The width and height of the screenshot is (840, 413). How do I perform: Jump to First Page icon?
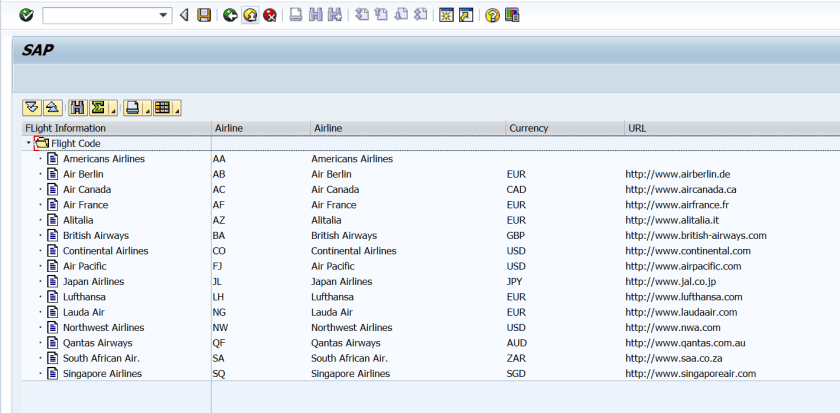pyautogui.click(x=362, y=15)
